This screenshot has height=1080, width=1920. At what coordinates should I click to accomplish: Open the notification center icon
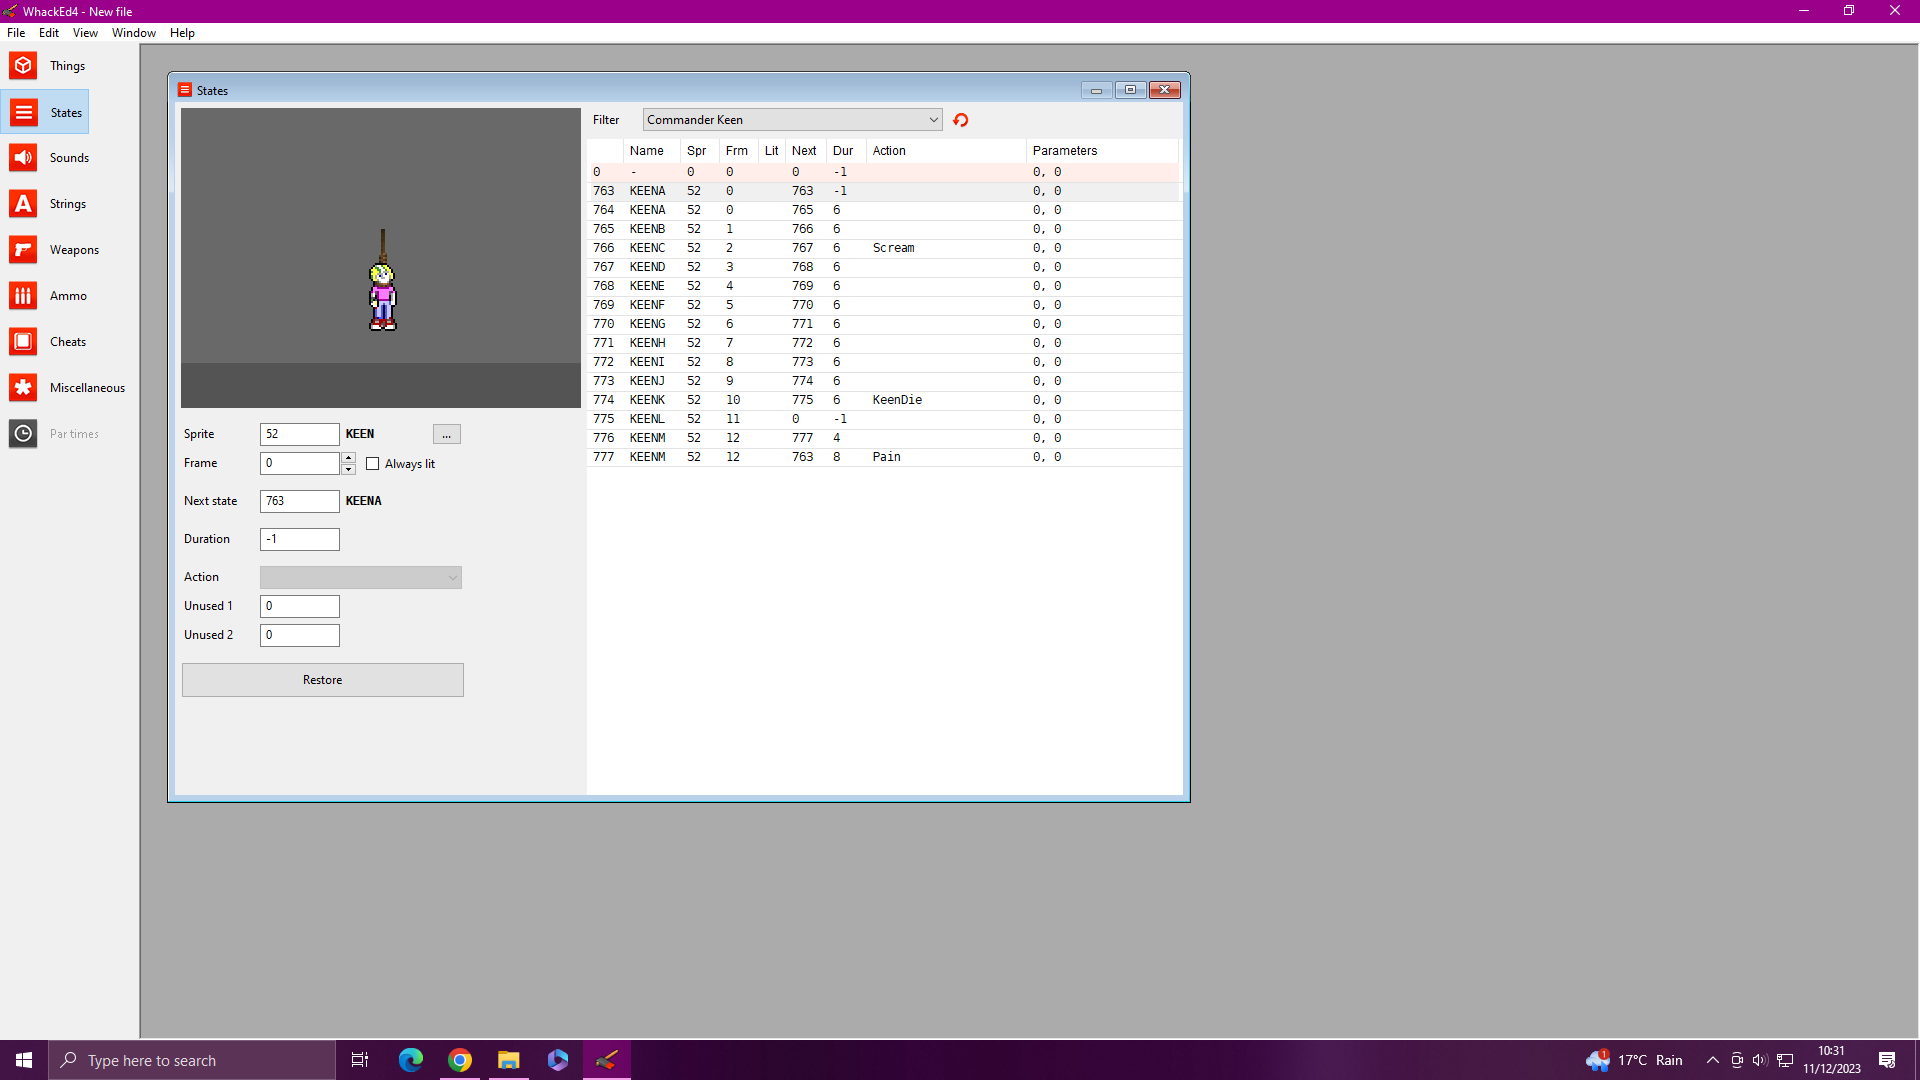(x=1887, y=1060)
